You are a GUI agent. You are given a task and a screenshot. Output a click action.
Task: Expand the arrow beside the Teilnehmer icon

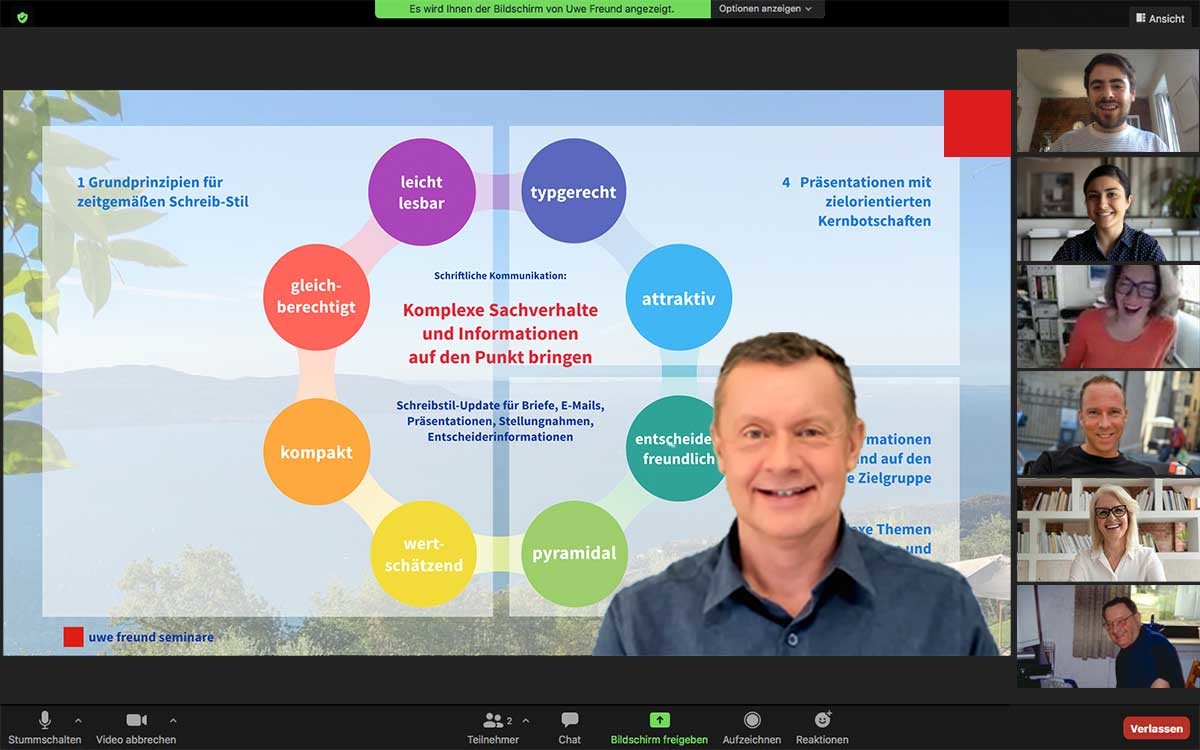pos(526,720)
